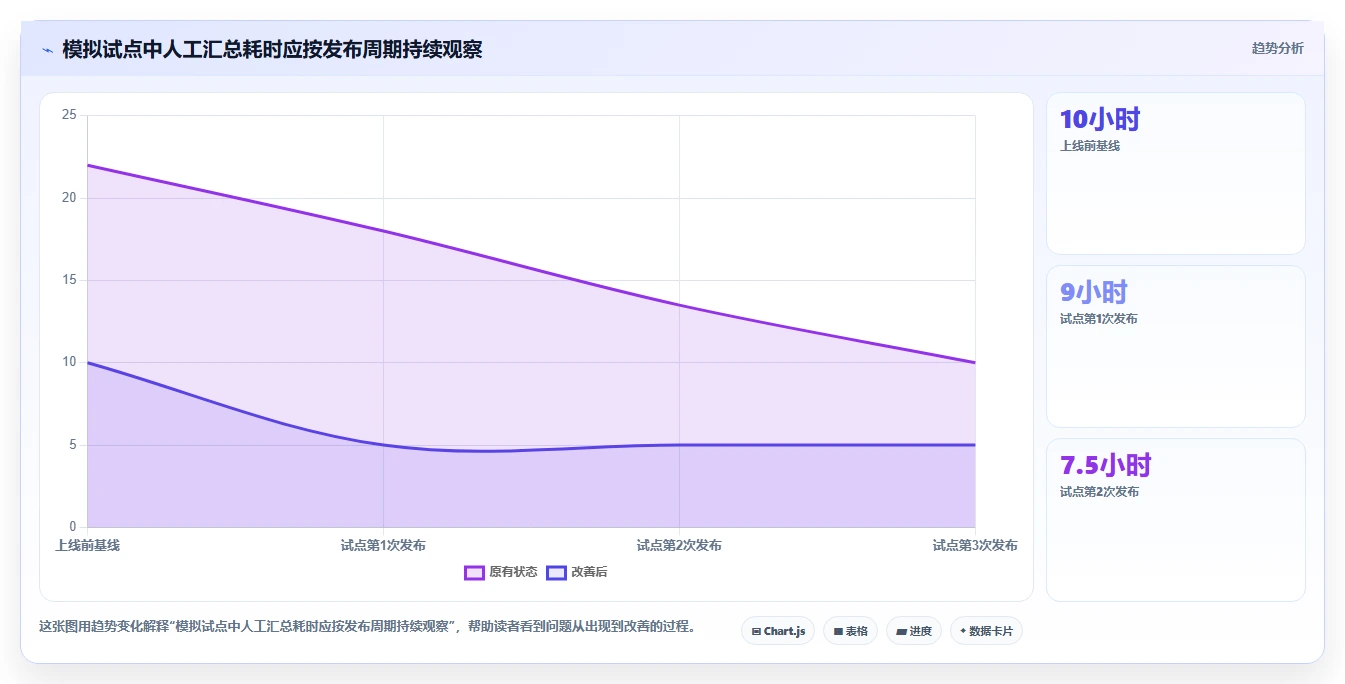Click the trend icon beside the title
This screenshot has width=1345, height=684.
click(47, 50)
